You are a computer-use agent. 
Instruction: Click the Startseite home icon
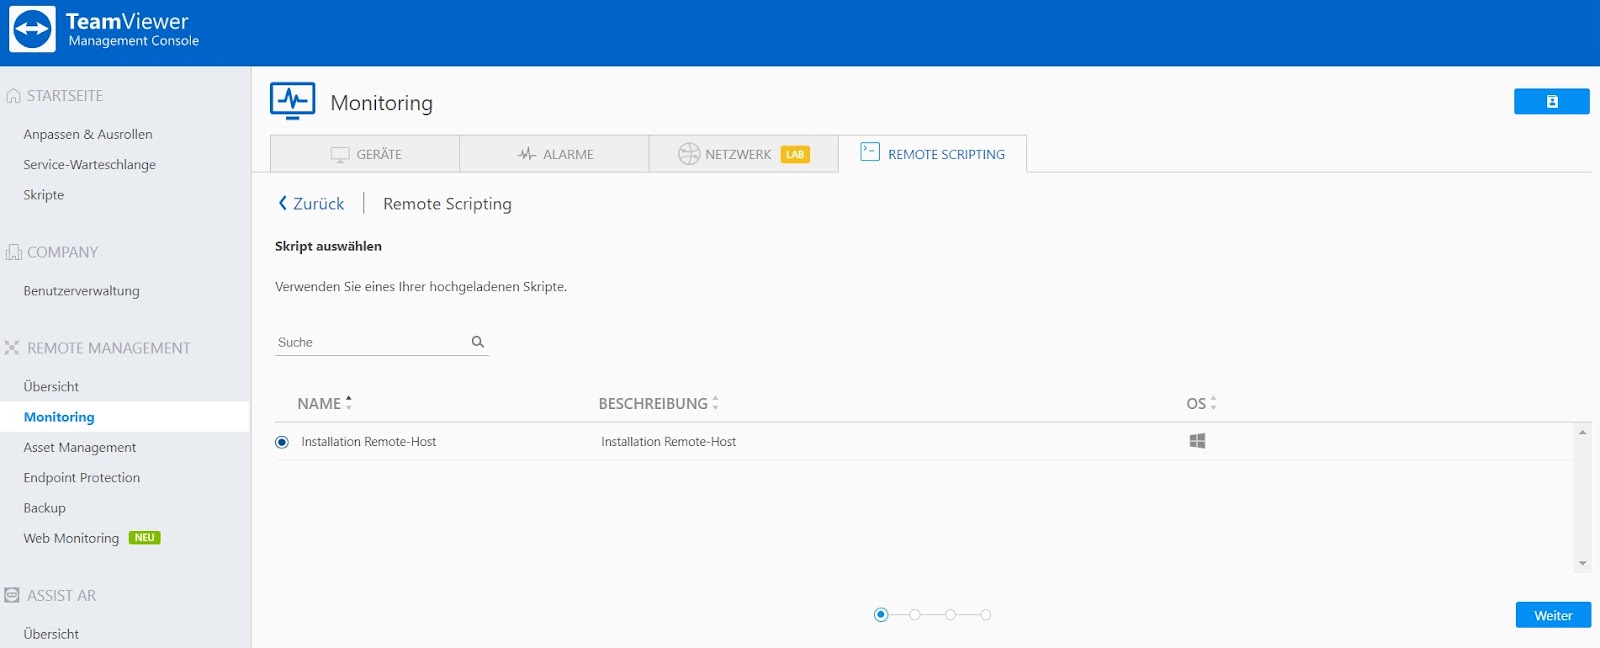[x=13, y=96]
